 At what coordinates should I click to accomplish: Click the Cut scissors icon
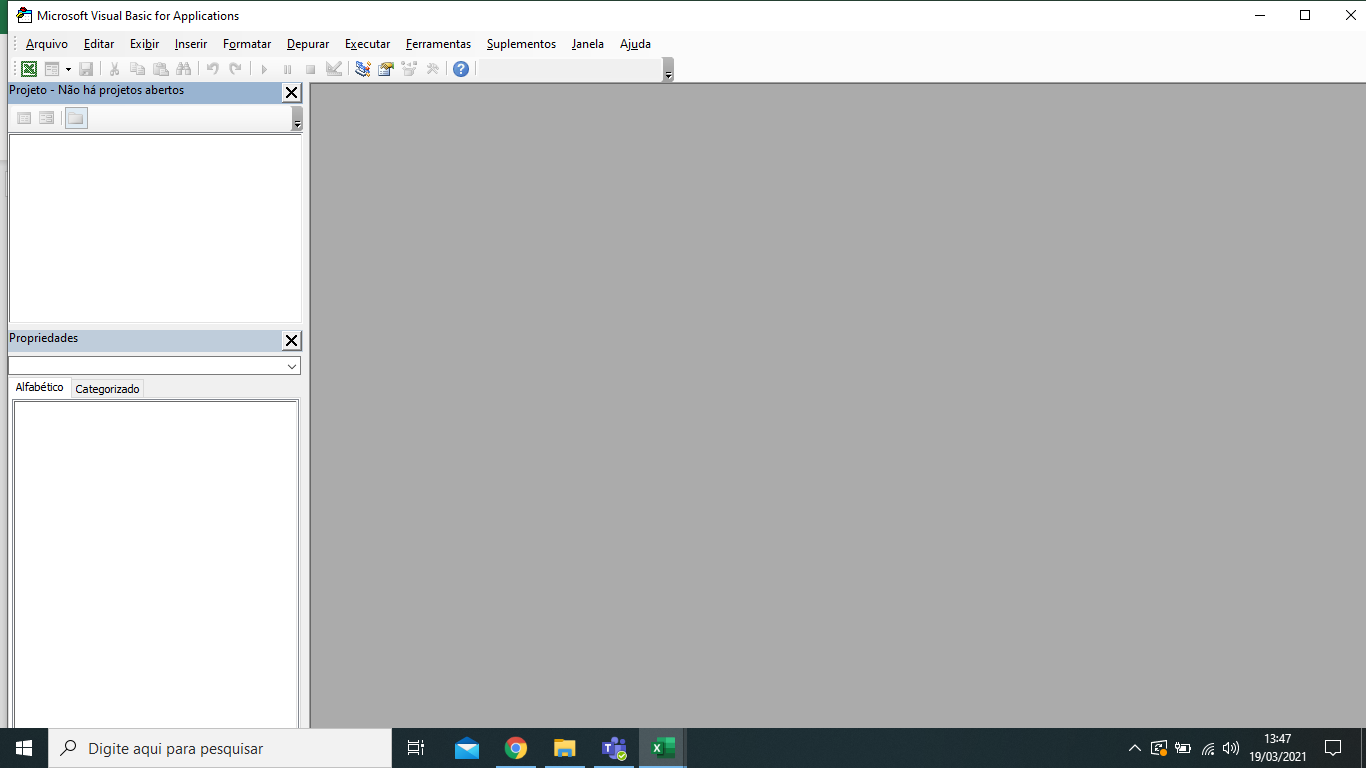pyautogui.click(x=114, y=69)
